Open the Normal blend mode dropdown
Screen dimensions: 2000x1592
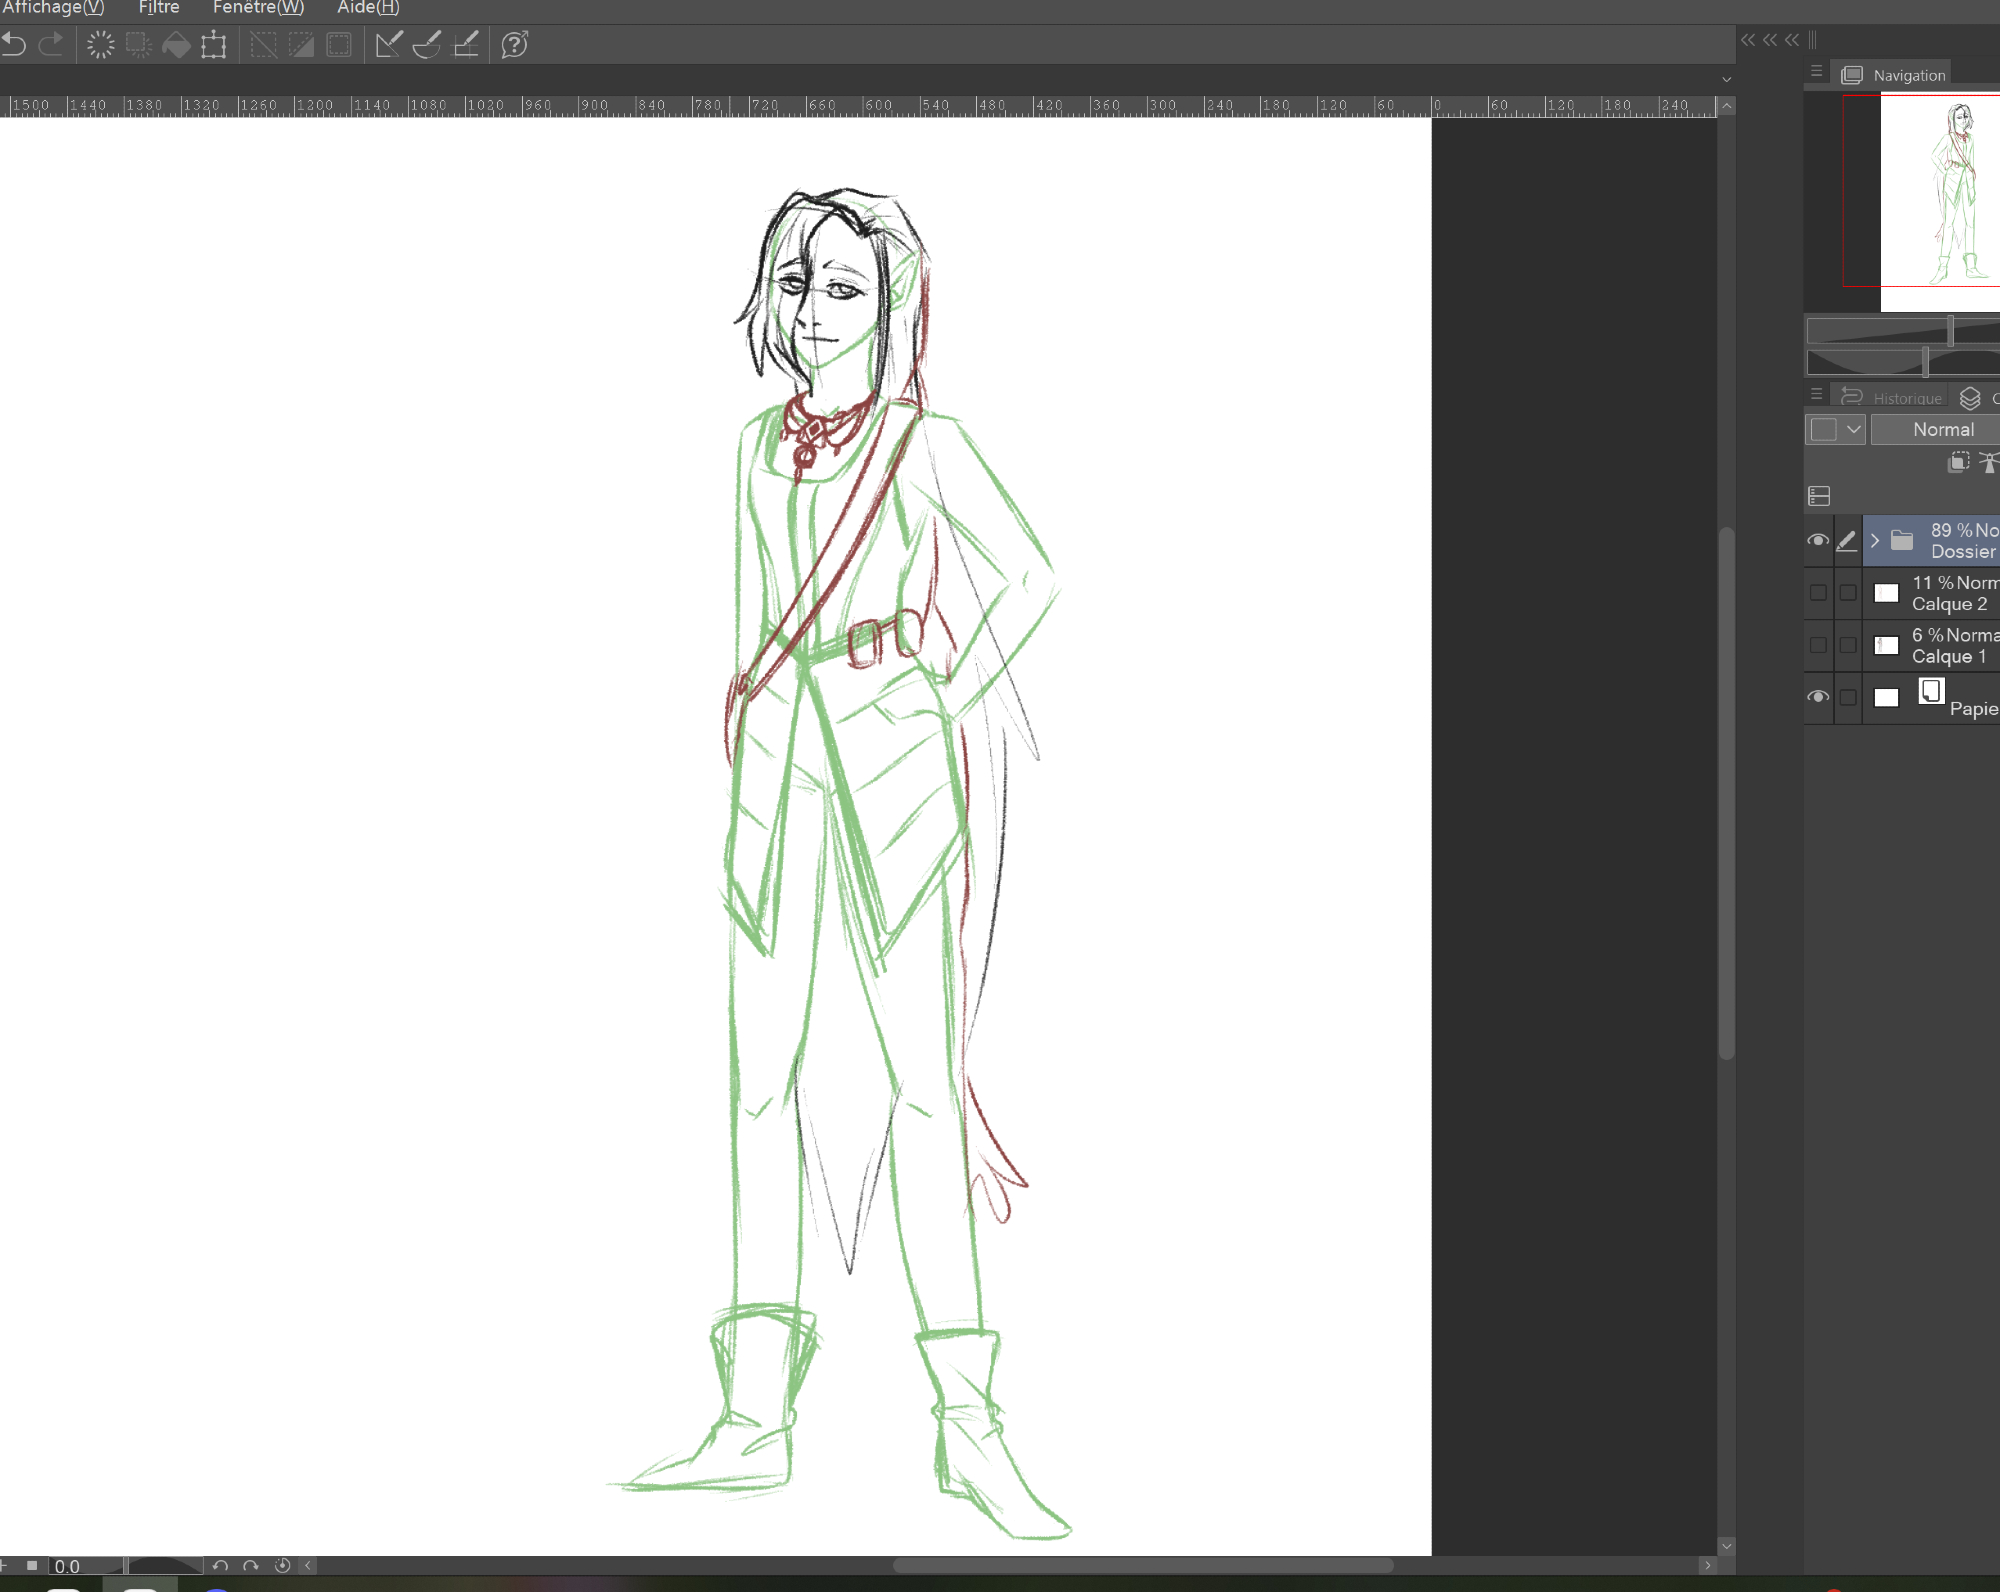click(x=1942, y=430)
